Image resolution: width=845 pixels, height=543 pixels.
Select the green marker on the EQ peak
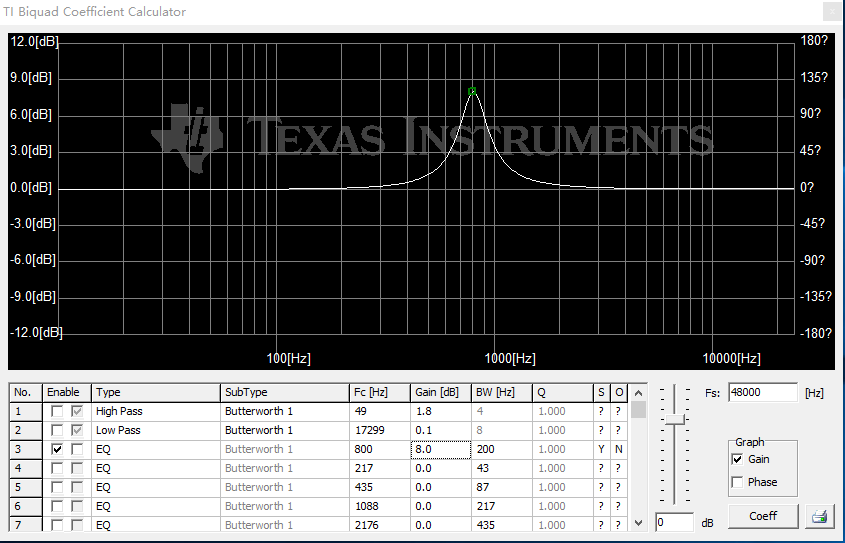tap(472, 91)
